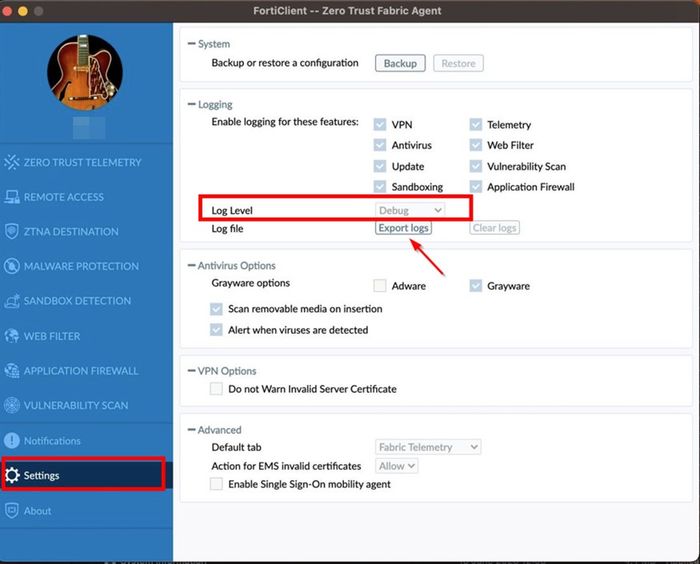The height and width of the screenshot is (564, 700).
Task: Click the guitar avatar picture
Action: tap(85, 72)
